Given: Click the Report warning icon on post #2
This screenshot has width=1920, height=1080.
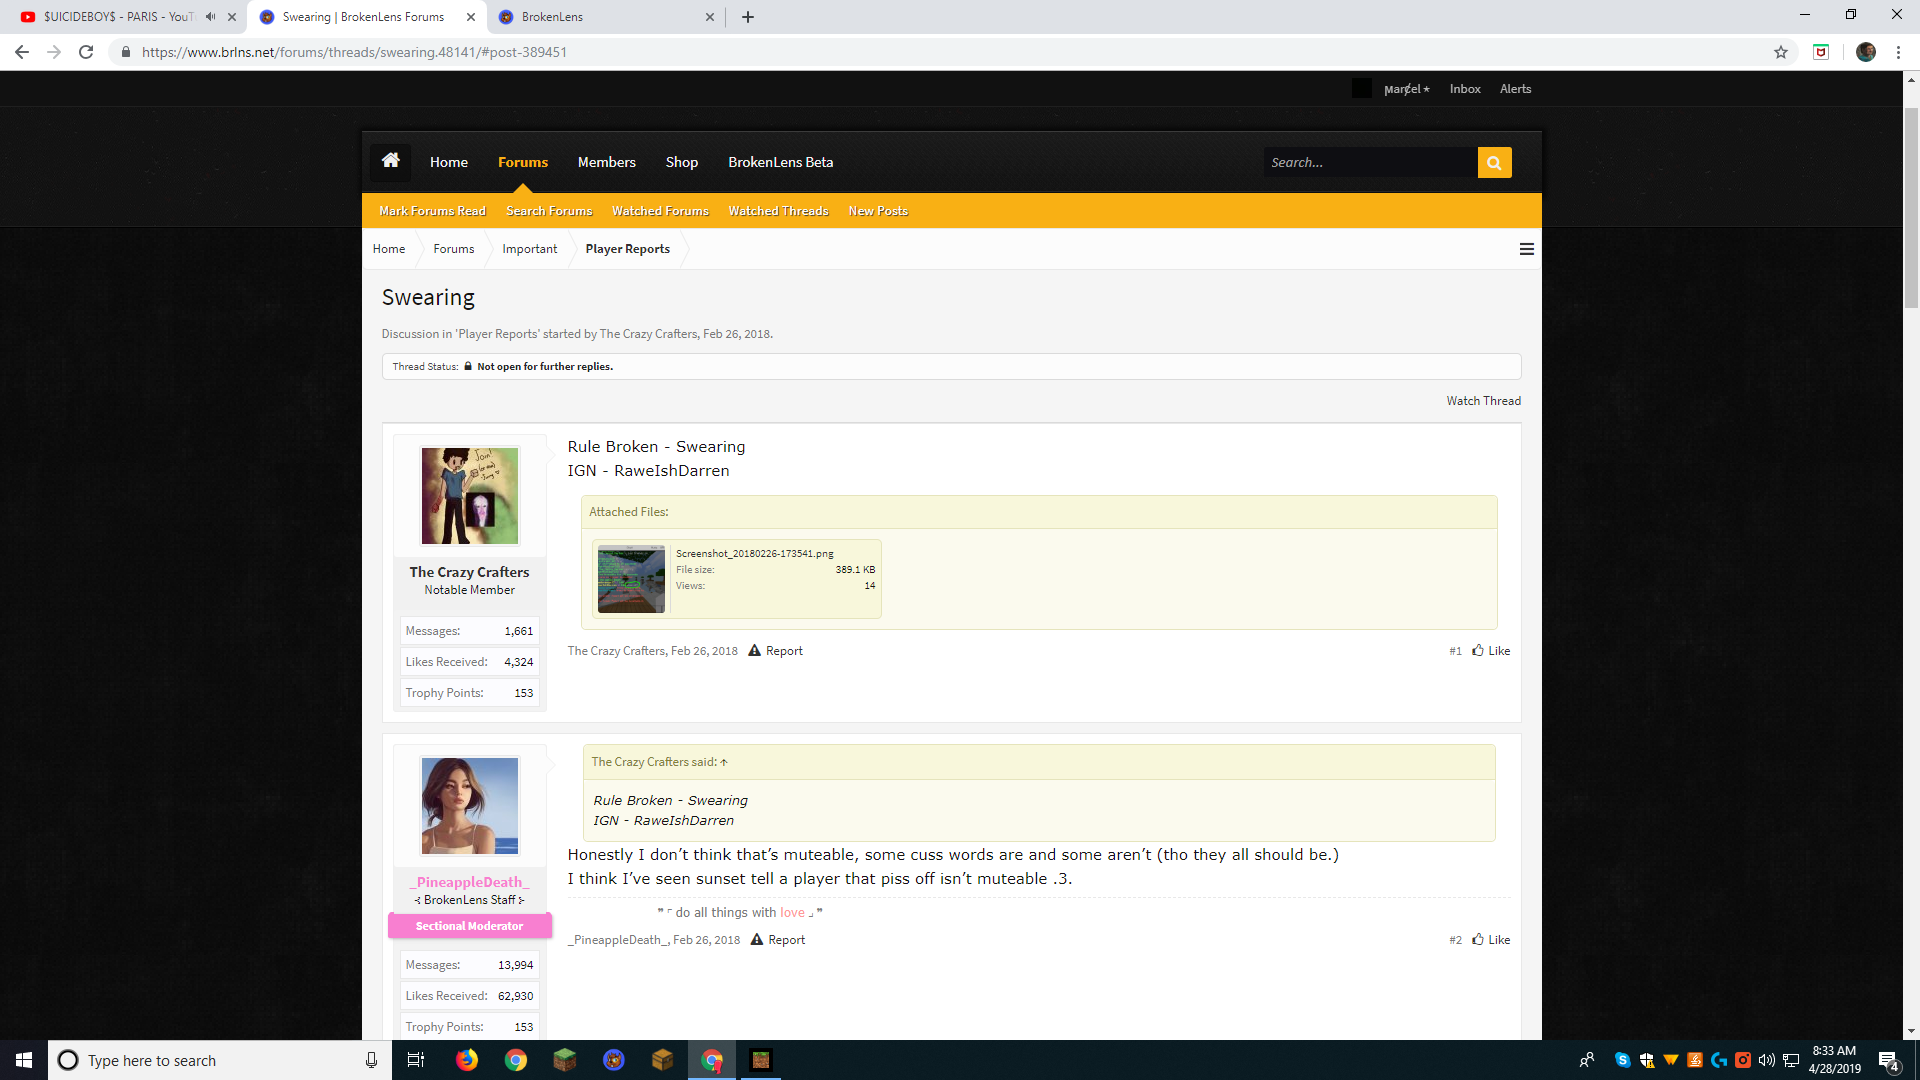Looking at the screenshot, I should pyautogui.click(x=757, y=939).
